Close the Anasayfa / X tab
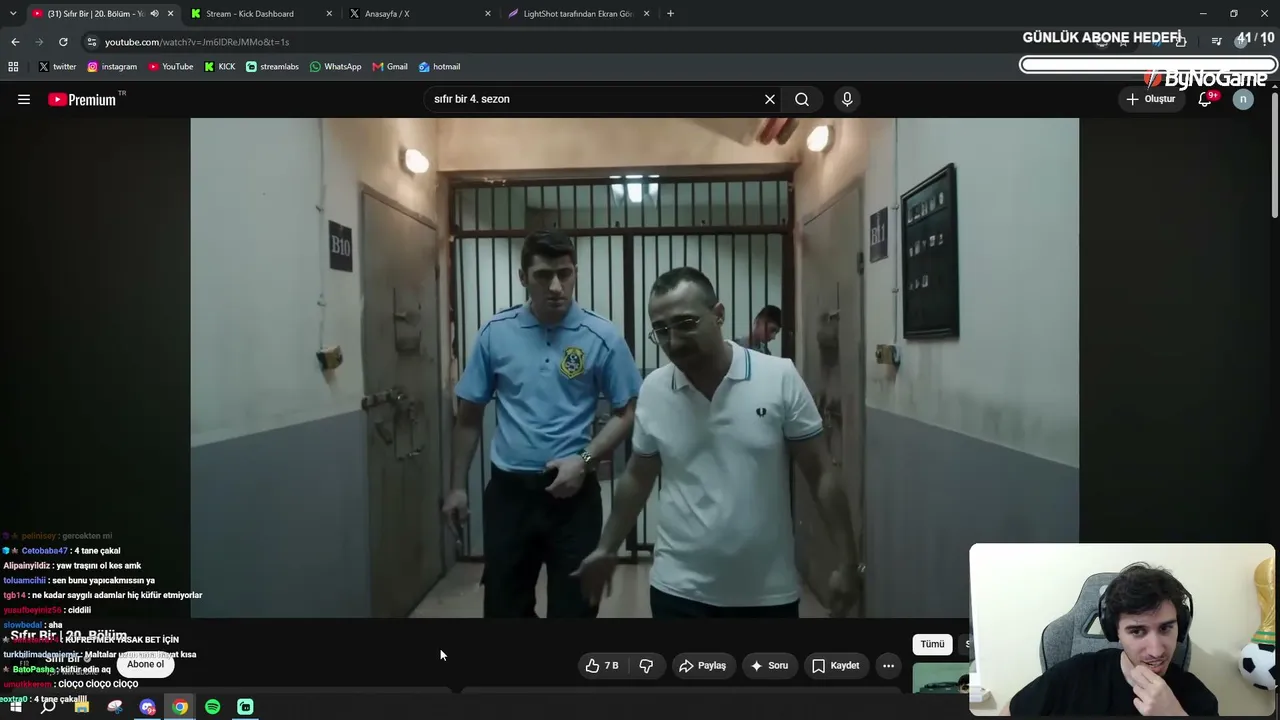The height and width of the screenshot is (720, 1280). pyautogui.click(x=488, y=14)
